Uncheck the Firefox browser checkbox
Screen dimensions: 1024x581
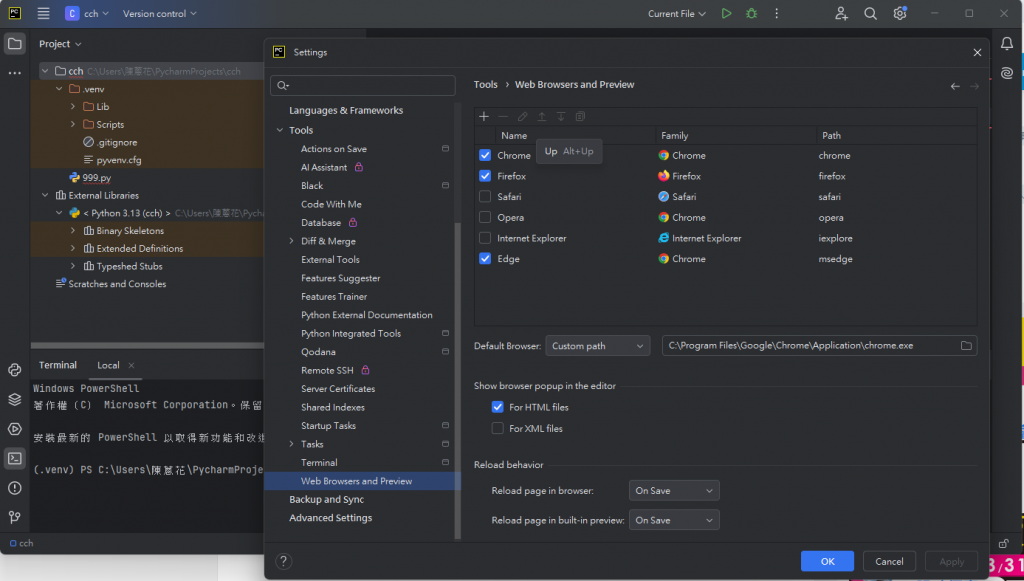(485, 176)
